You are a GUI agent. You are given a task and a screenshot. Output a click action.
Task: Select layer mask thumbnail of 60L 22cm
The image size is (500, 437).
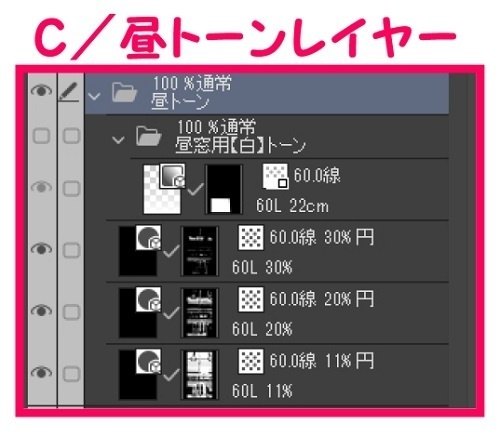tap(224, 189)
